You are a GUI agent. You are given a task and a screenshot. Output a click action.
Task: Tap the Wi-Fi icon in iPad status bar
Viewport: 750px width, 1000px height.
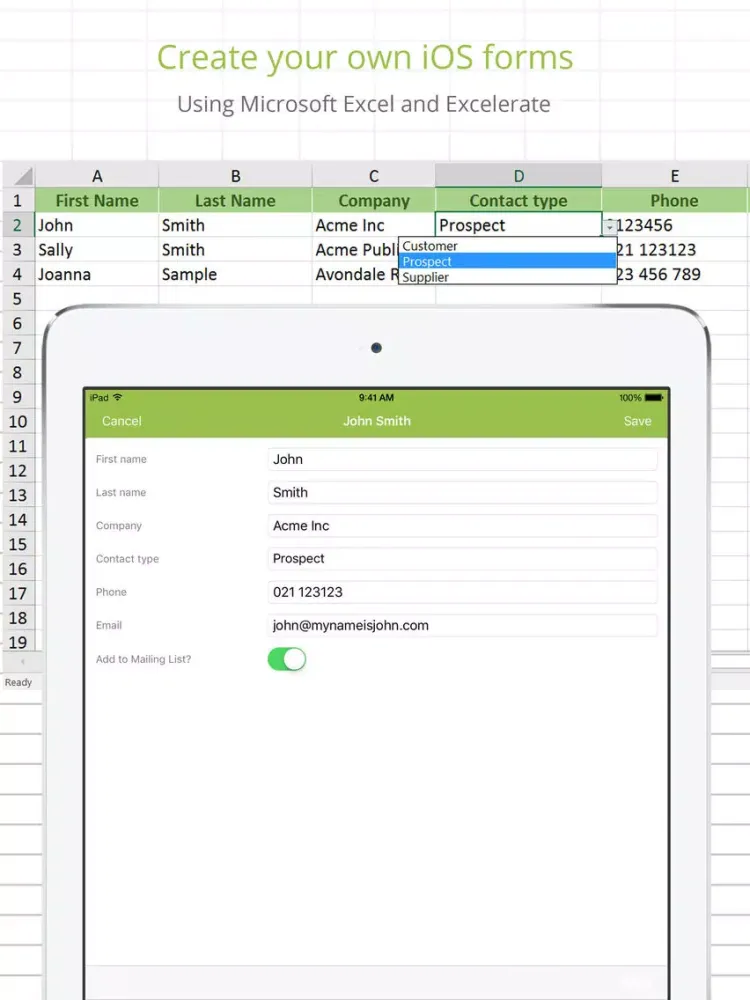[118, 398]
